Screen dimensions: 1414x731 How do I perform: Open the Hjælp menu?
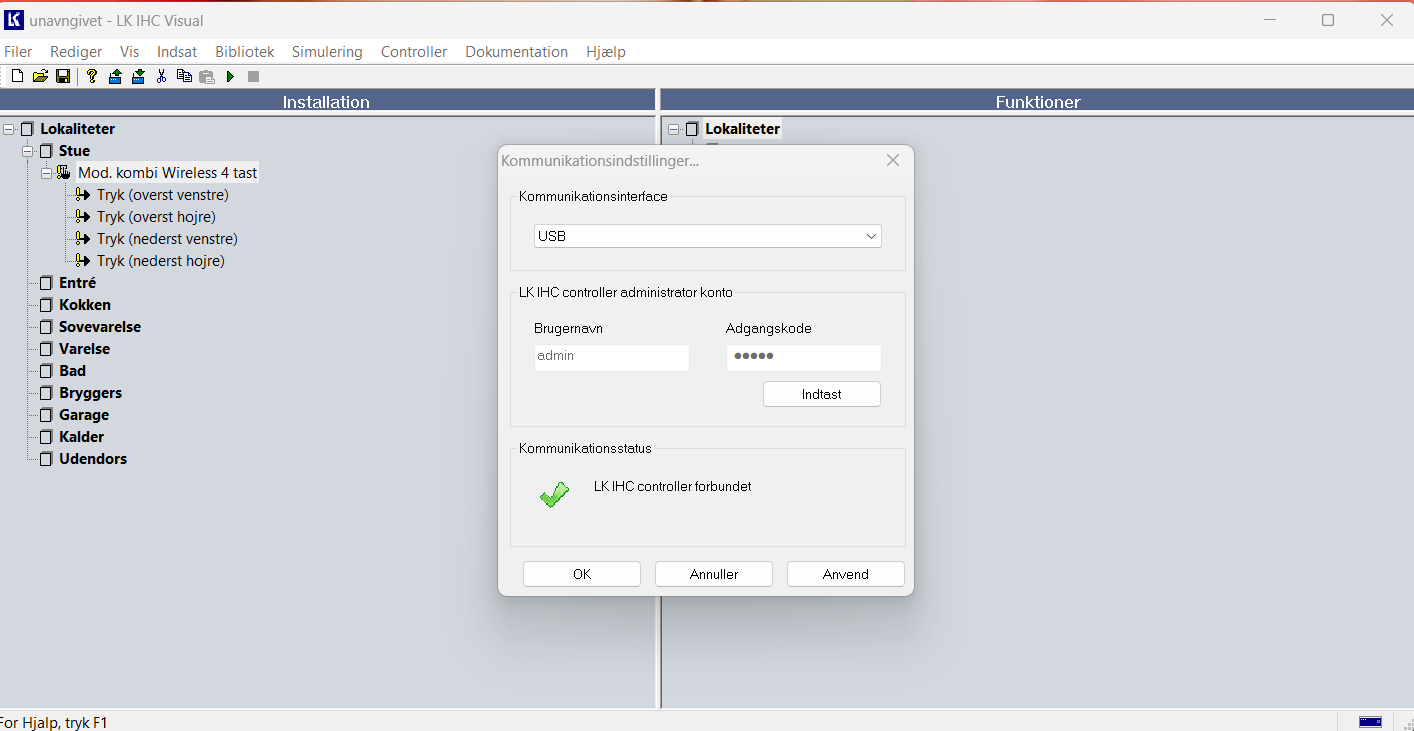(x=606, y=52)
